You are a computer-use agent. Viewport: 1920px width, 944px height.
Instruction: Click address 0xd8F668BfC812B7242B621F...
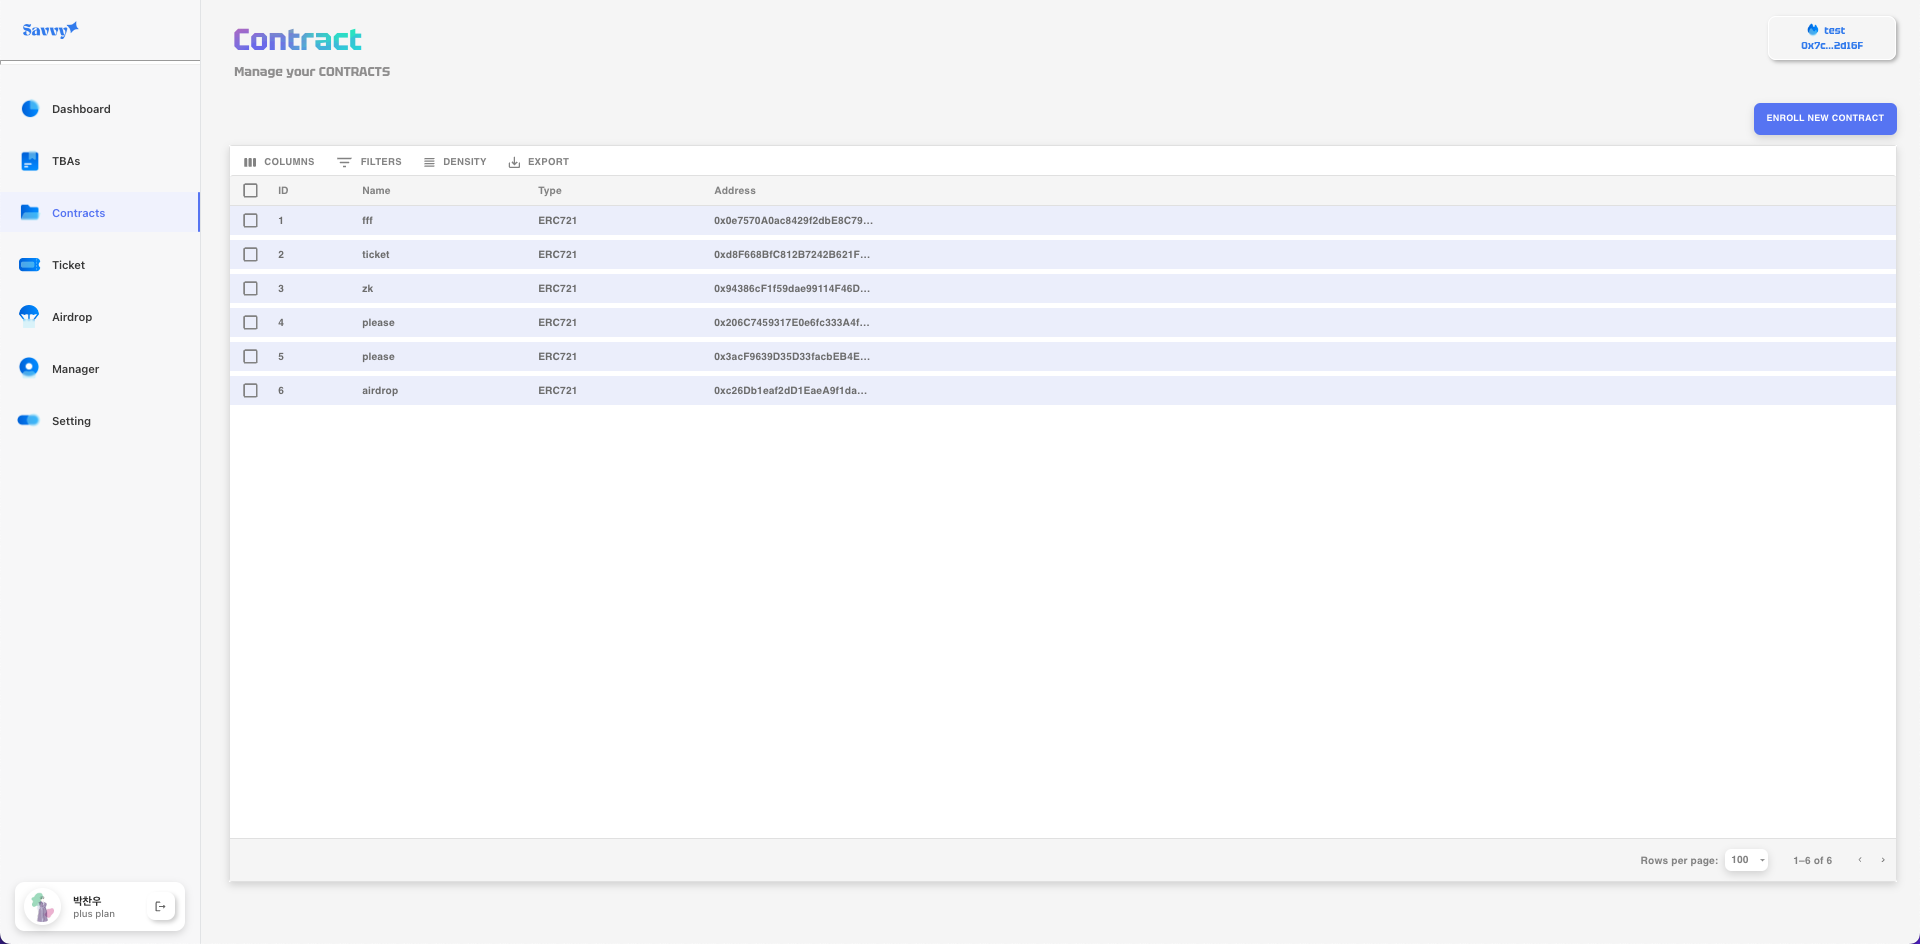pyautogui.click(x=792, y=254)
